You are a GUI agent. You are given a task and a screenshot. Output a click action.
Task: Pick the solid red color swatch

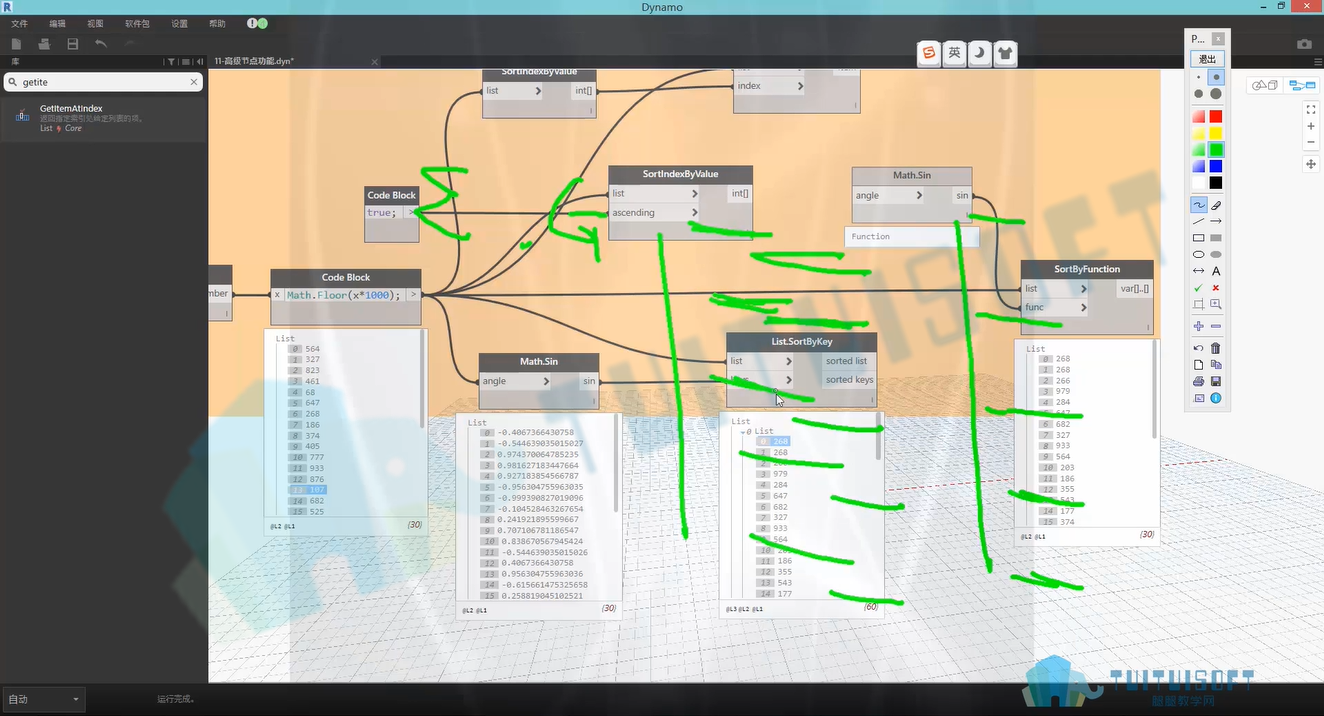coord(1216,117)
